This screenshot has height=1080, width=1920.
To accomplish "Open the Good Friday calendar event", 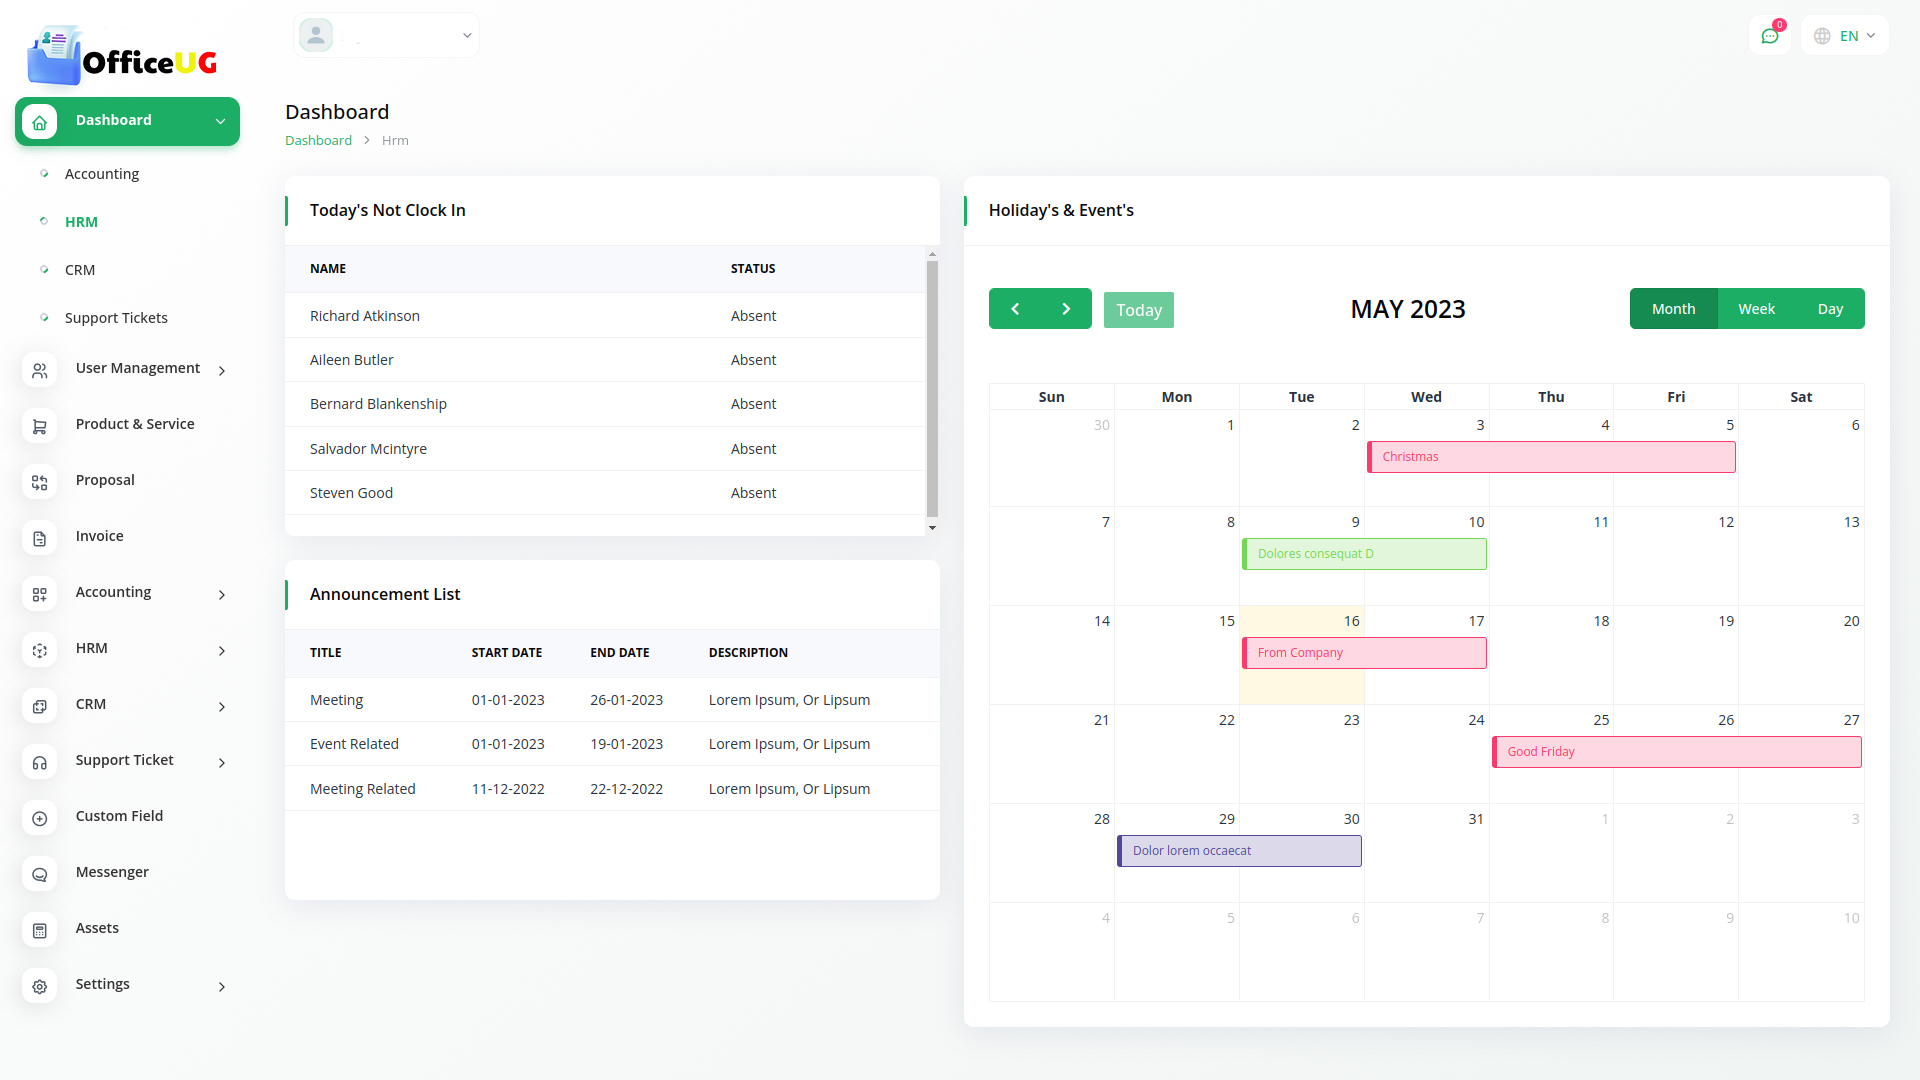I will click(1676, 752).
